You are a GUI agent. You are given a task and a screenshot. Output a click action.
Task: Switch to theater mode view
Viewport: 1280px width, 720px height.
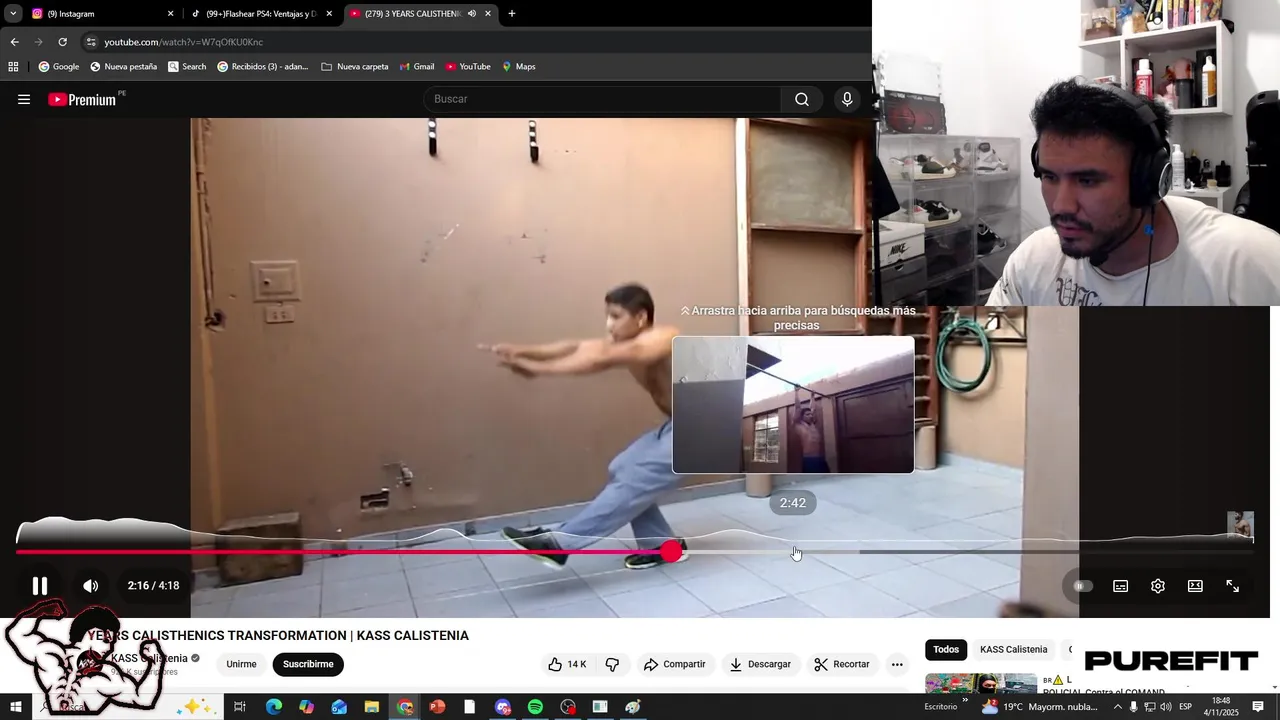[1195, 586]
